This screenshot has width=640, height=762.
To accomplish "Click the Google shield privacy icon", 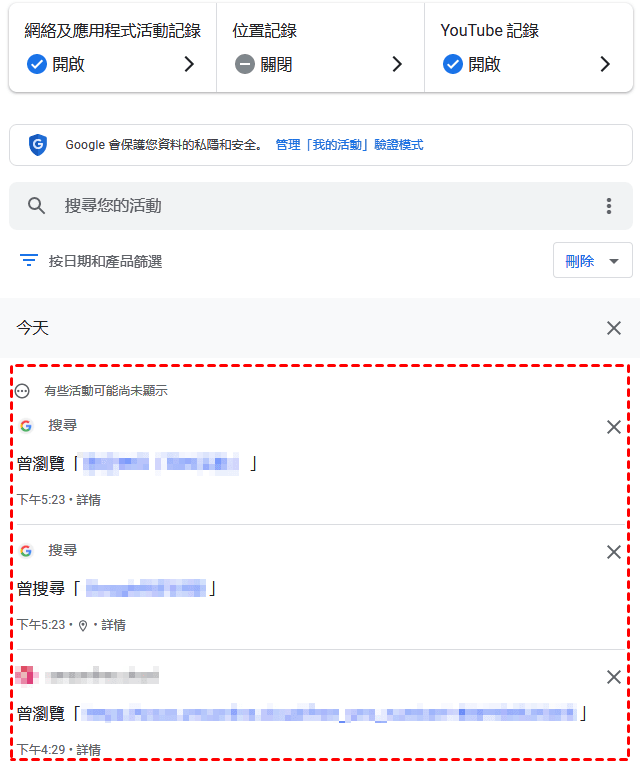I will (x=38, y=145).
